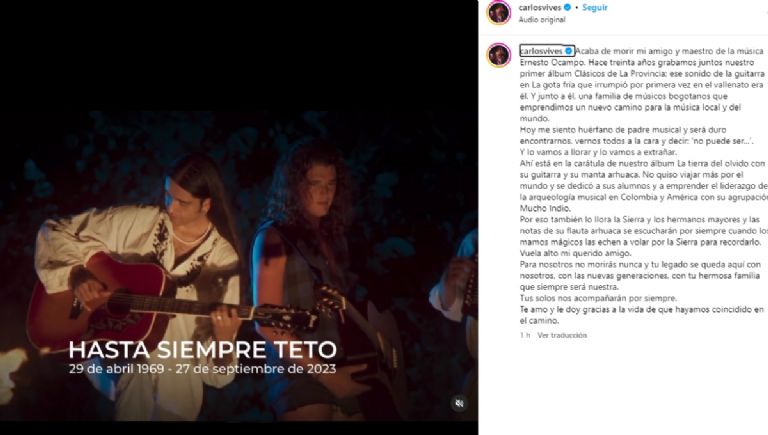The width and height of the screenshot is (768, 435).
Task: Open carlosvives profile from header username
Action: pos(540,7)
